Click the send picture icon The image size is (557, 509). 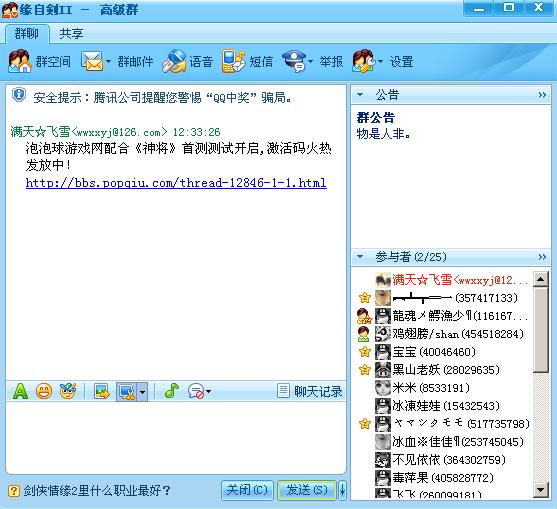click(102, 391)
